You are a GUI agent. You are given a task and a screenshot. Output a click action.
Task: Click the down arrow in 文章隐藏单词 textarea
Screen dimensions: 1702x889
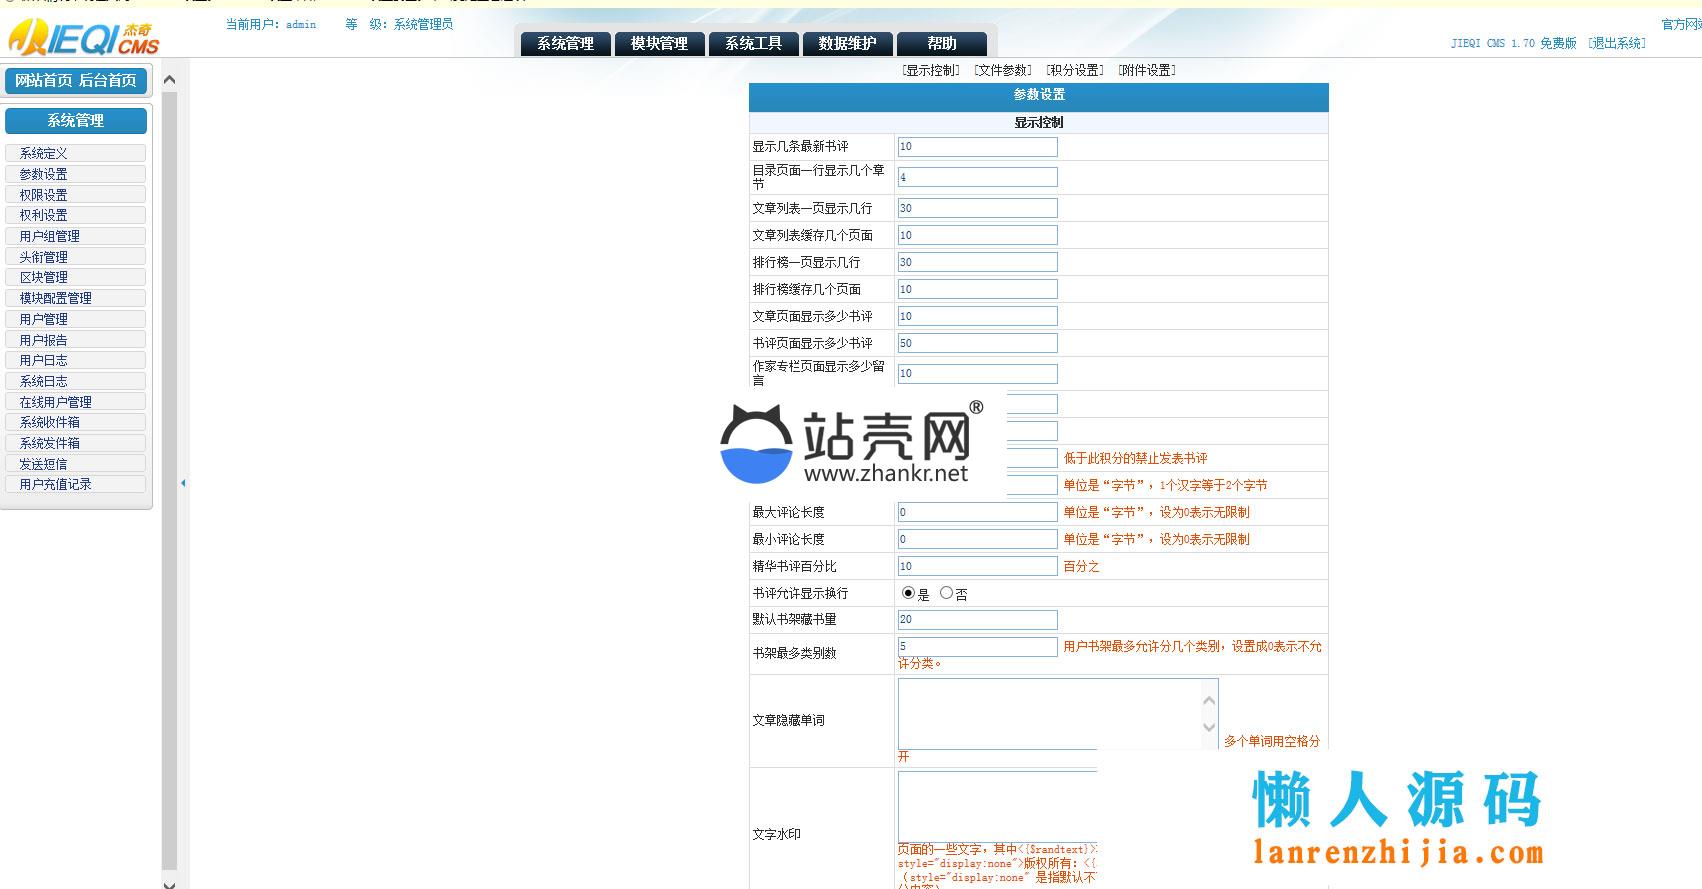pyautogui.click(x=1209, y=727)
